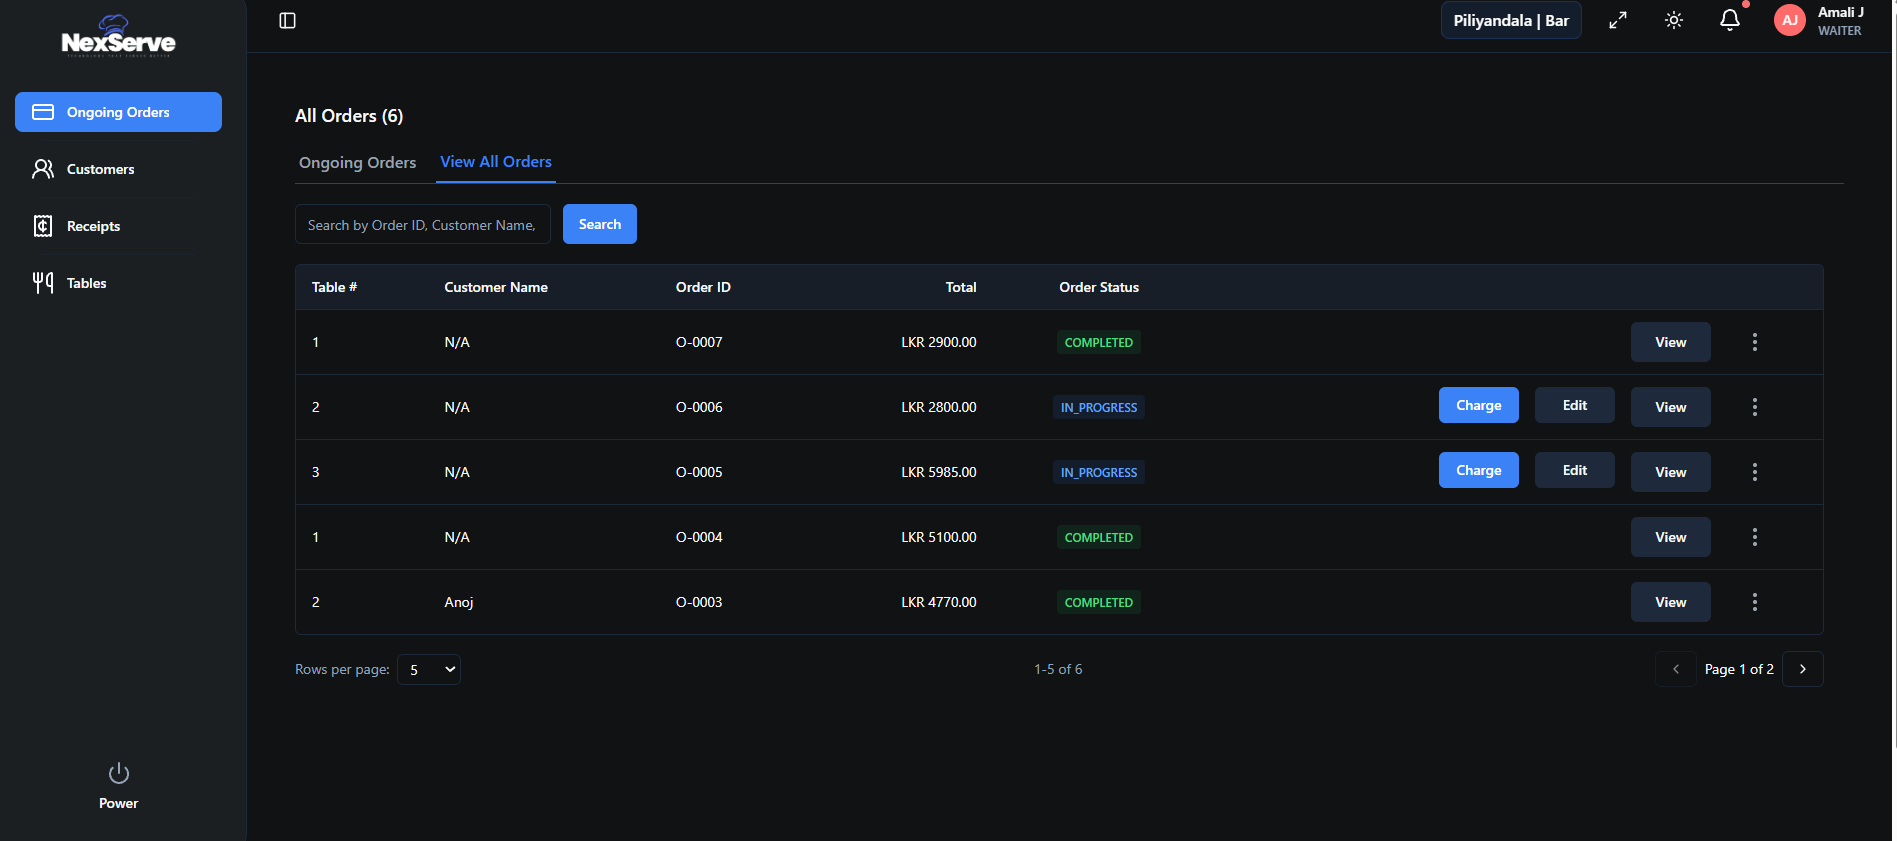Select the View All Orders tab
Viewport: 1897px width, 841px height.
[495, 162]
